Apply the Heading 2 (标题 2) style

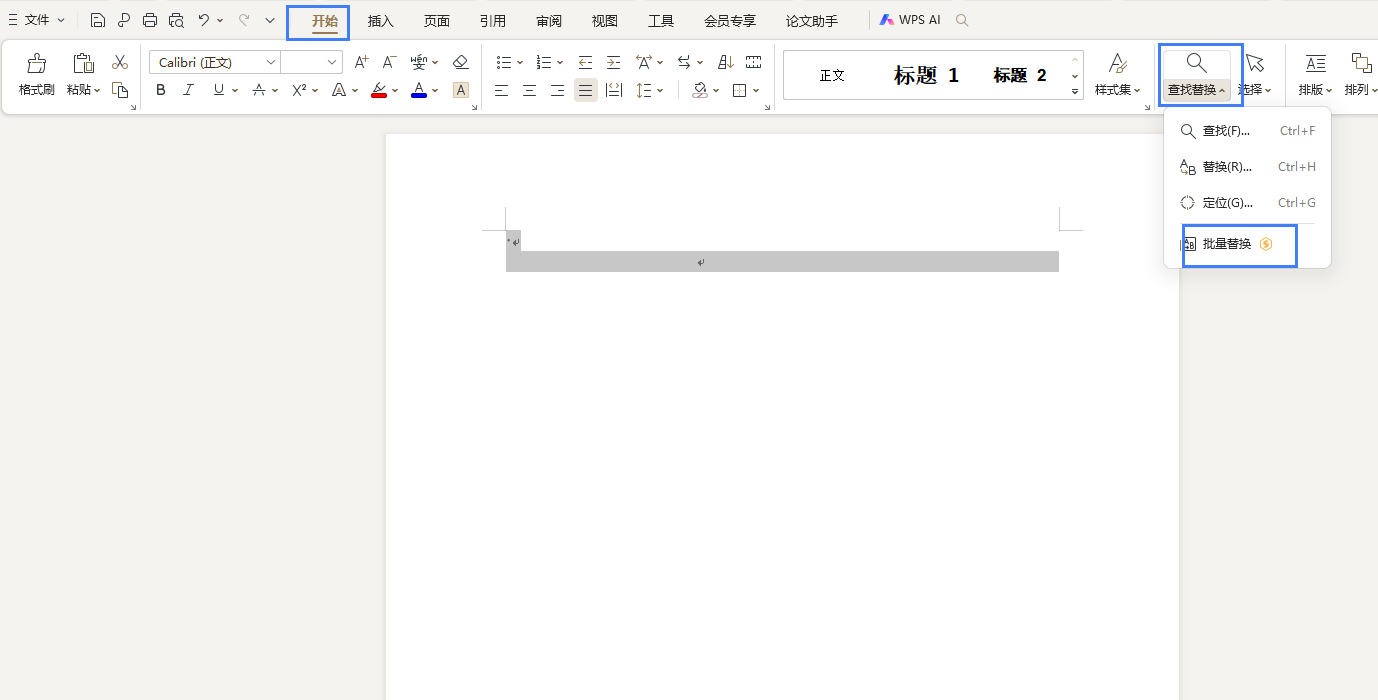tap(1020, 75)
